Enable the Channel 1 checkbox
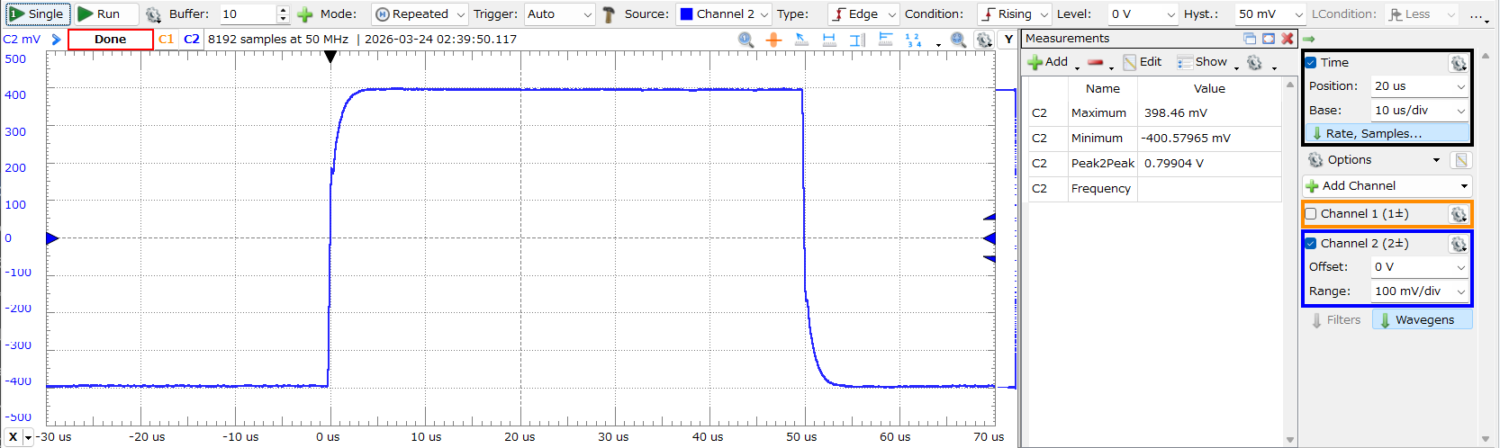This screenshot has height=448, width=1500. tap(1310, 214)
